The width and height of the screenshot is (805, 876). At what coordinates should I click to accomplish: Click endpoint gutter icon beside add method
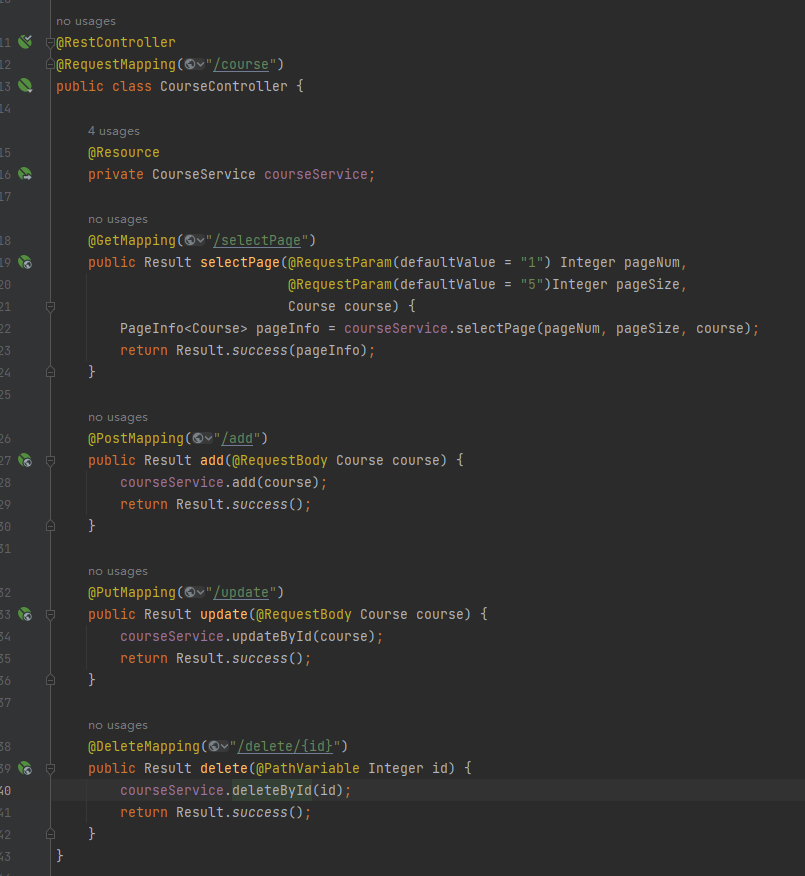click(25, 460)
